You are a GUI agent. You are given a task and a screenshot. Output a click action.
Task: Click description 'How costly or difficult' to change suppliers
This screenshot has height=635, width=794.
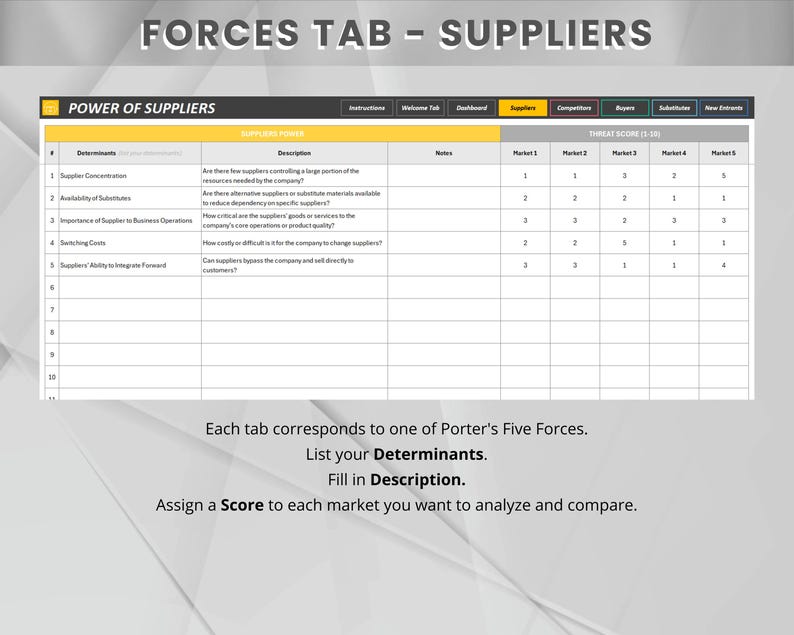pyautogui.click(x=294, y=243)
